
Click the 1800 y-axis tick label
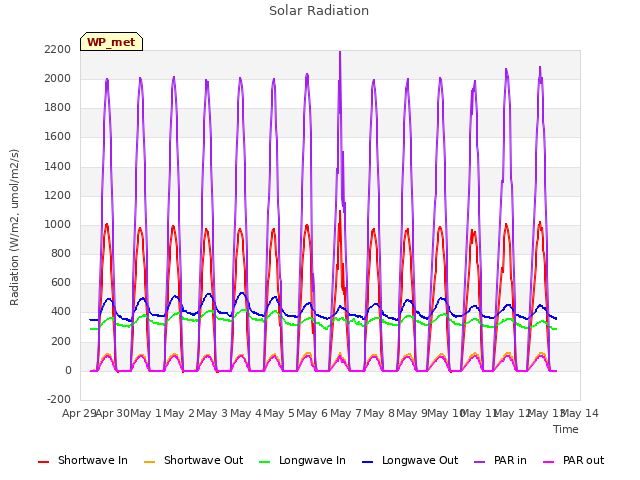click(58, 108)
